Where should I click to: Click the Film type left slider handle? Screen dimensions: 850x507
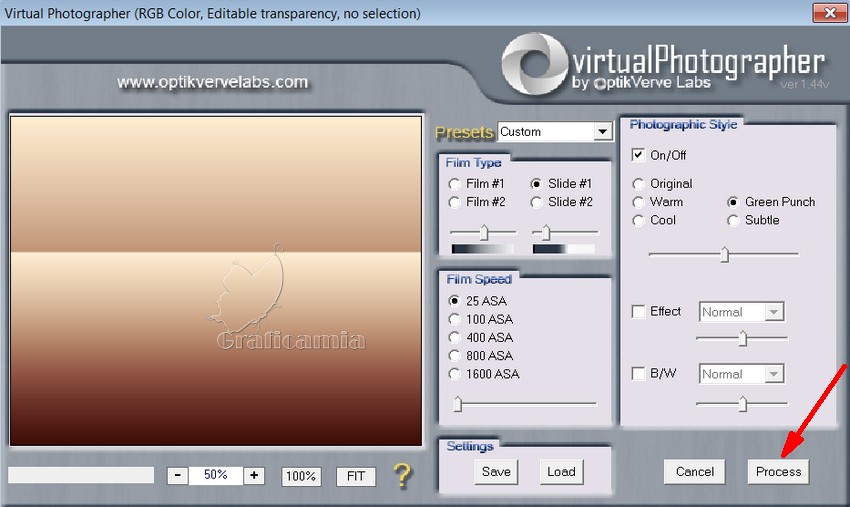click(x=484, y=233)
